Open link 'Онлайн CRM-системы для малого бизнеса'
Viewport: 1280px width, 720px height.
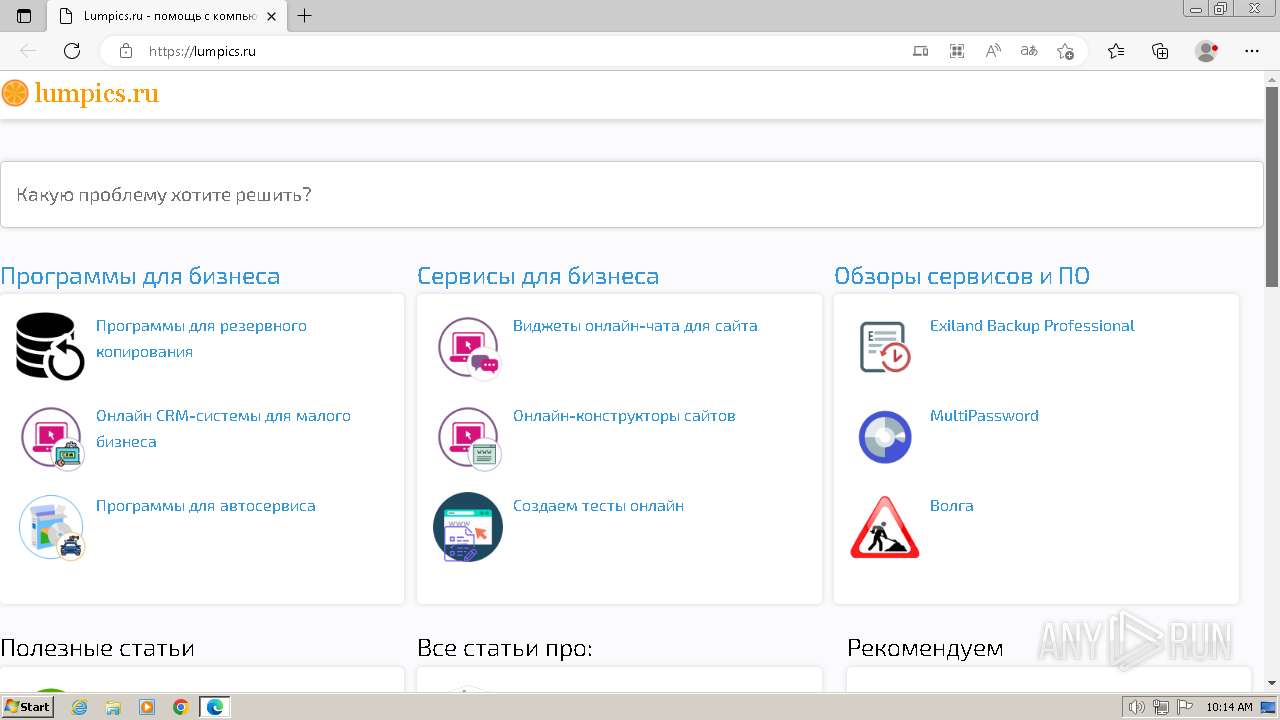223,429
